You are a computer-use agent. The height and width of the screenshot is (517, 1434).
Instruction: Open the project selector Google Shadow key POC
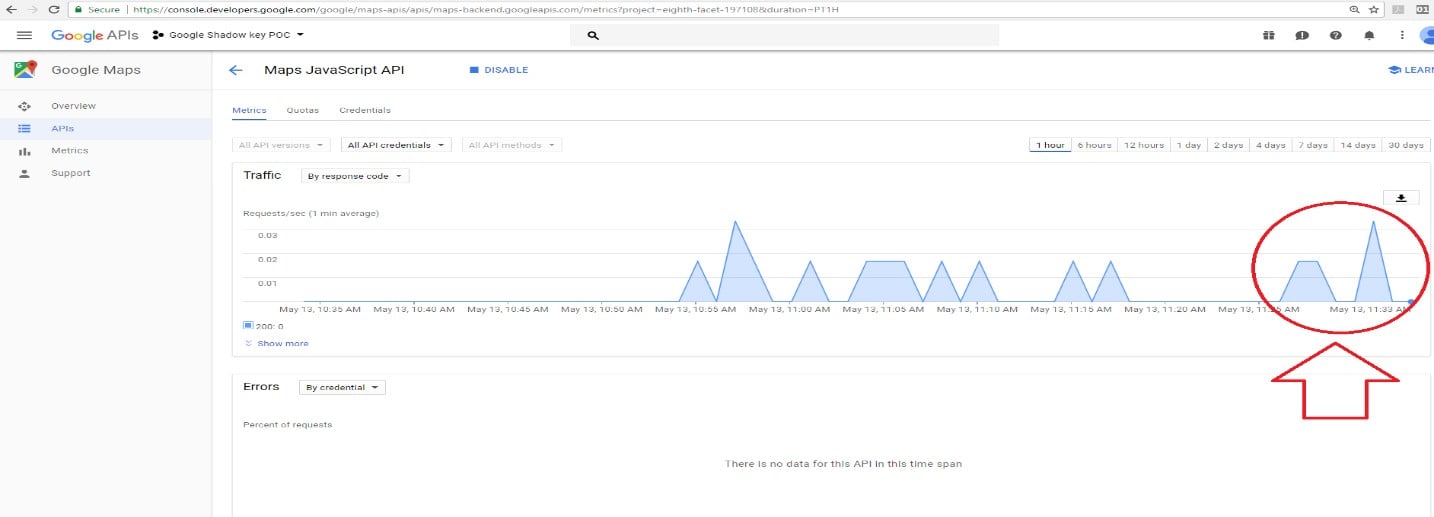(229, 35)
